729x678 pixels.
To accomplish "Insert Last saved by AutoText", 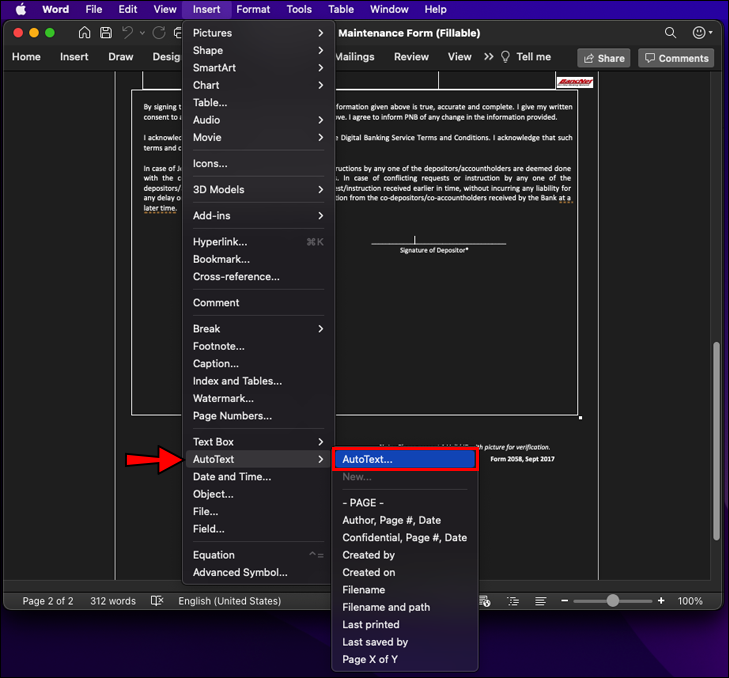I will click(x=405, y=642).
